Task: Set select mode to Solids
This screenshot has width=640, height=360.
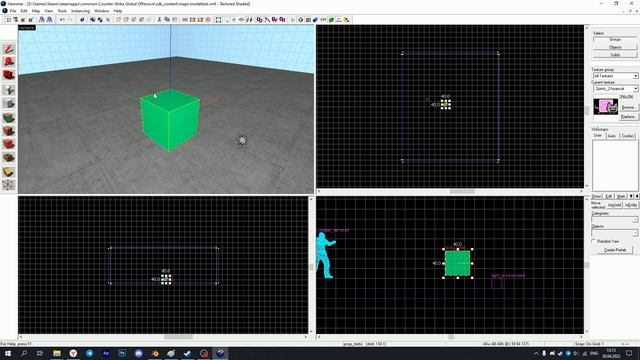Action: pyautogui.click(x=615, y=54)
